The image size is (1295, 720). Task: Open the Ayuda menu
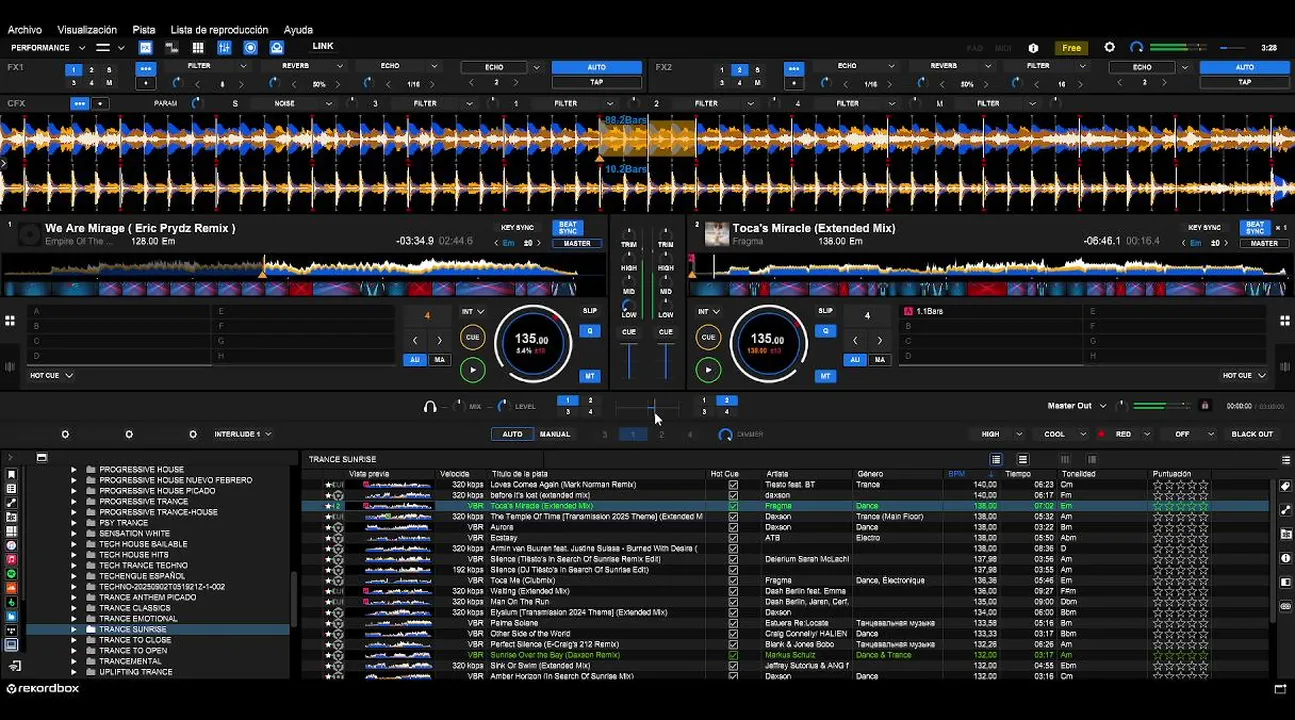tap(298, 30)
